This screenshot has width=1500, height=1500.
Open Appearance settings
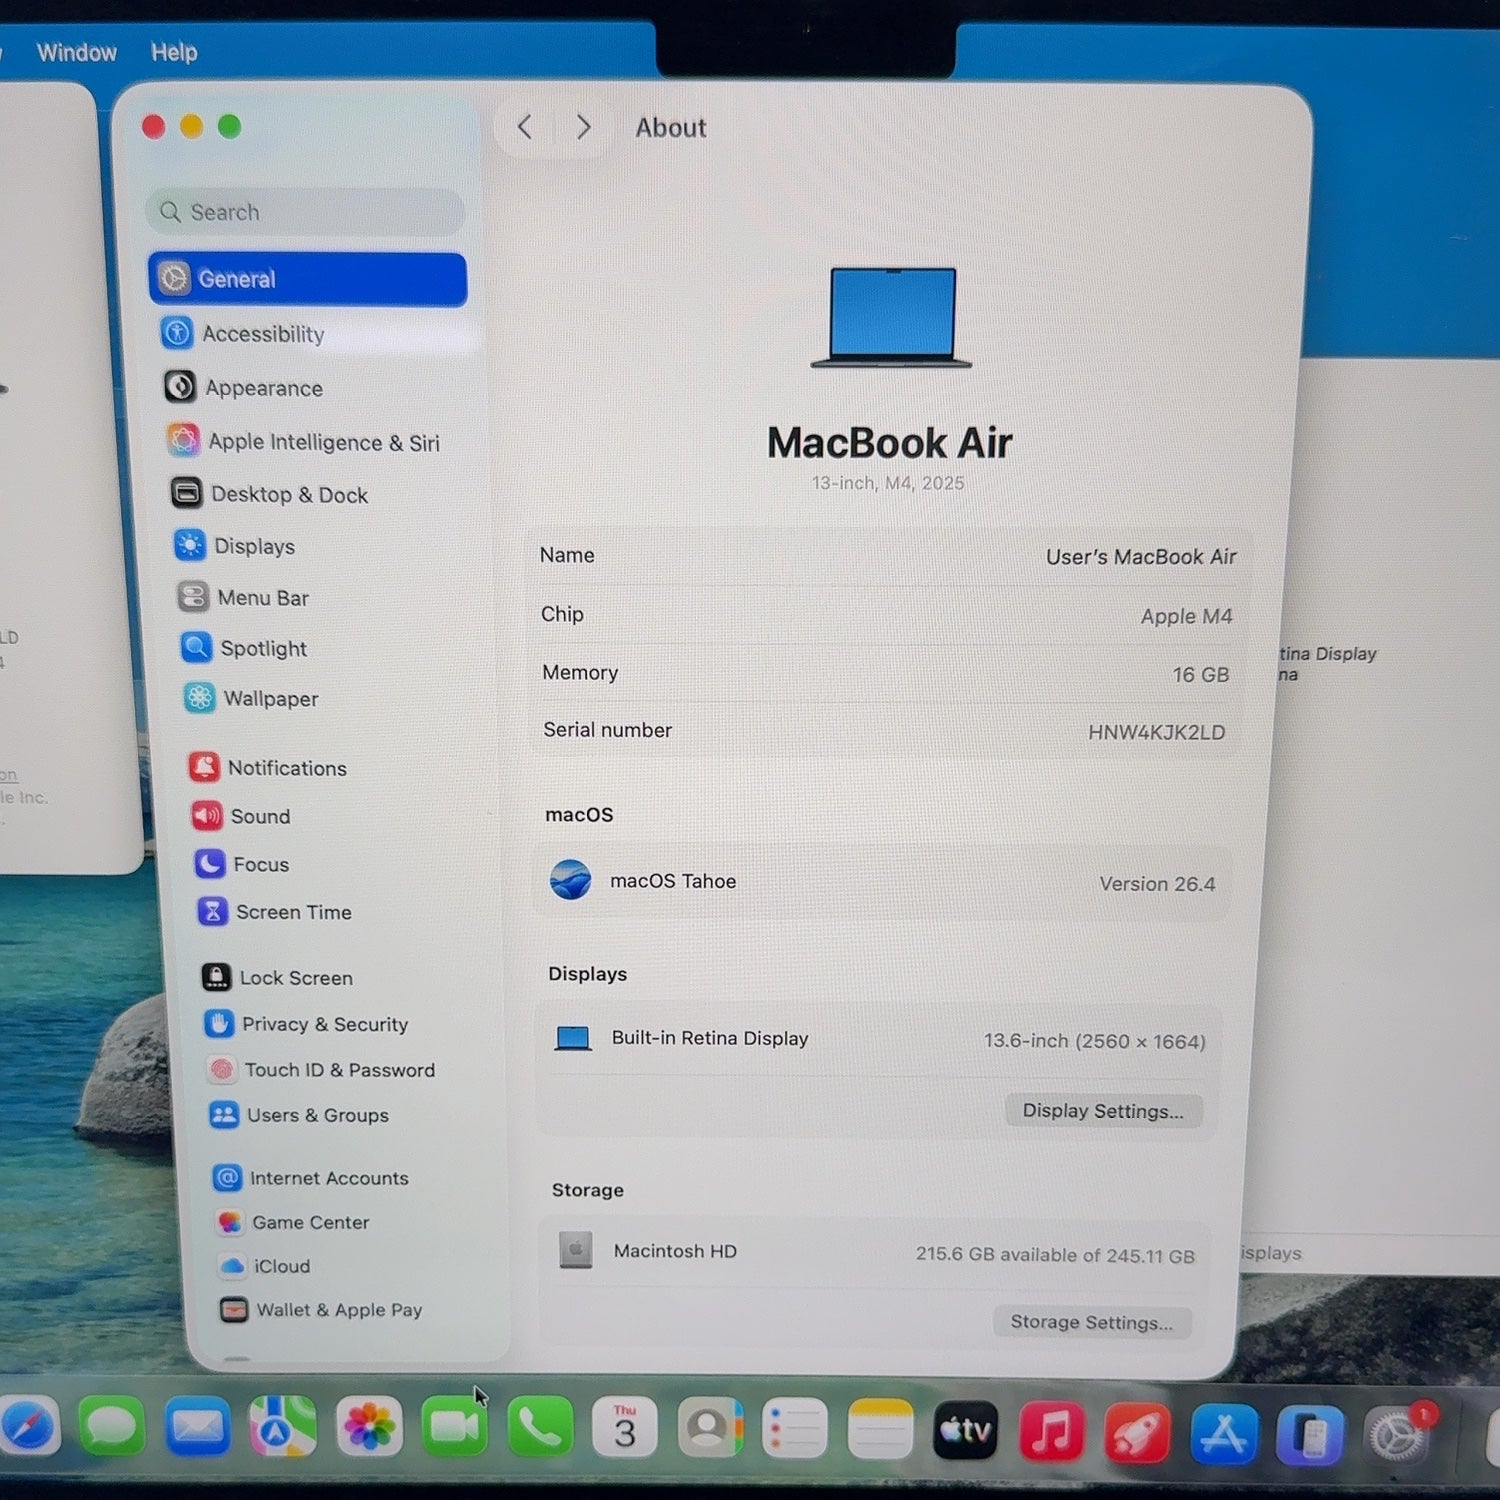click(x=243, y=387)
